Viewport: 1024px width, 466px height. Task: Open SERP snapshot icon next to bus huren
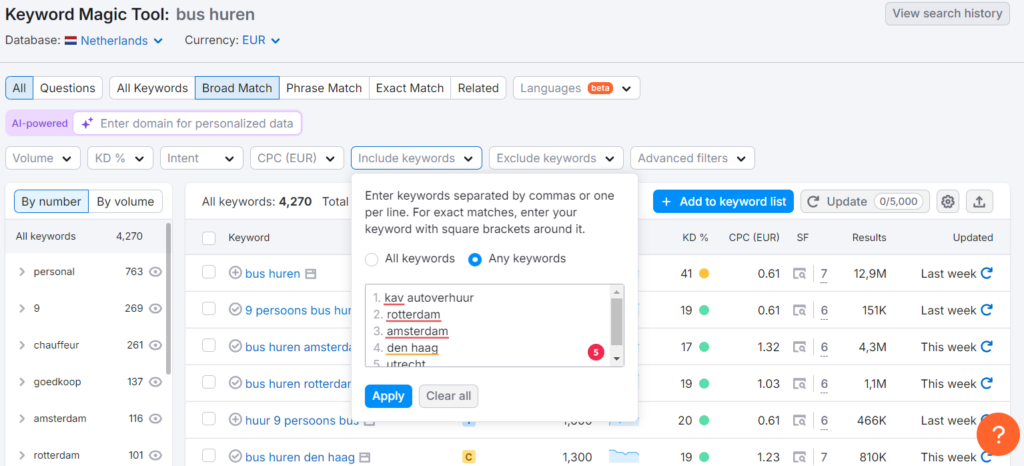point(311,273)
